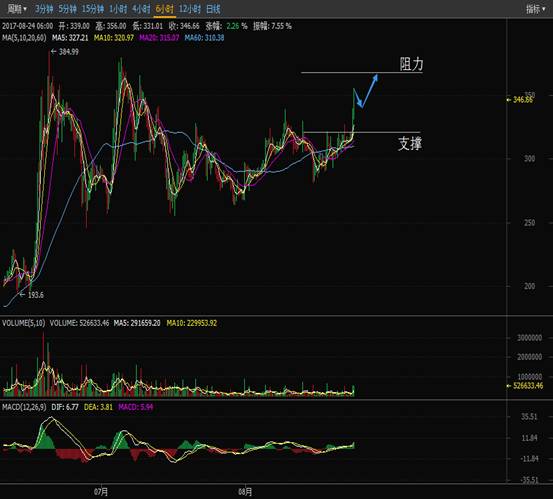
Task: Select the 5分钟 timeframe tab
Action: pyautogui.click(x=67, y=9)
